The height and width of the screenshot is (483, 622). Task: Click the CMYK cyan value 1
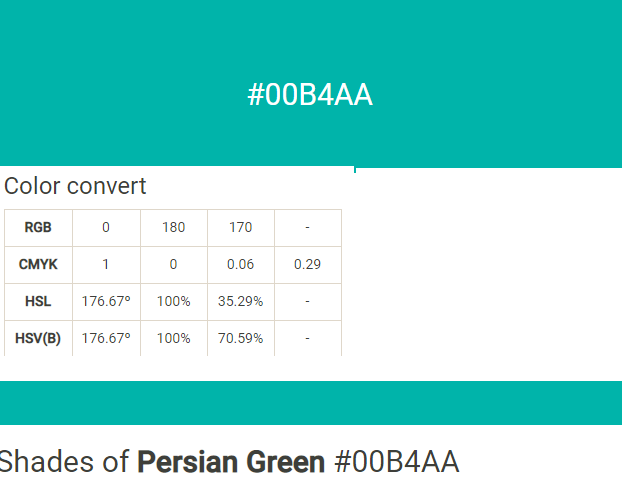[106, 264]
